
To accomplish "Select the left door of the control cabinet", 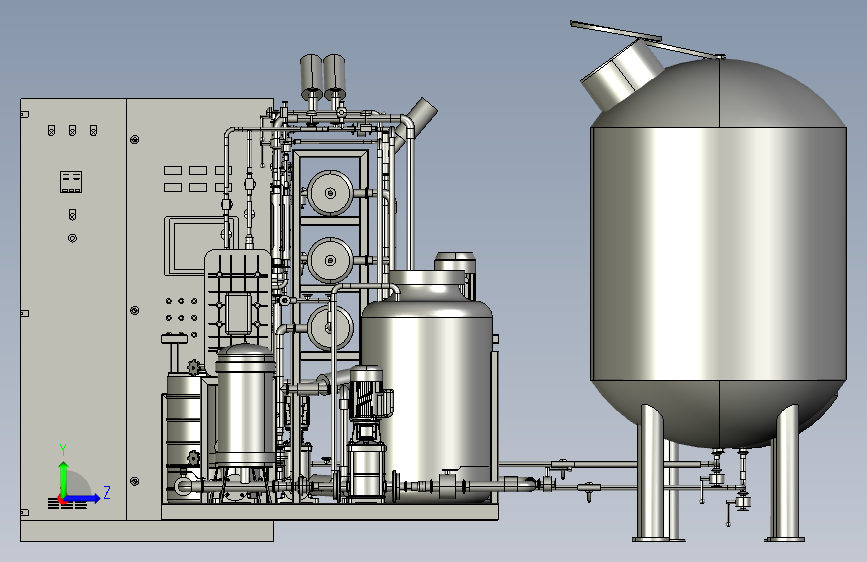I will [x=74, y=309].
